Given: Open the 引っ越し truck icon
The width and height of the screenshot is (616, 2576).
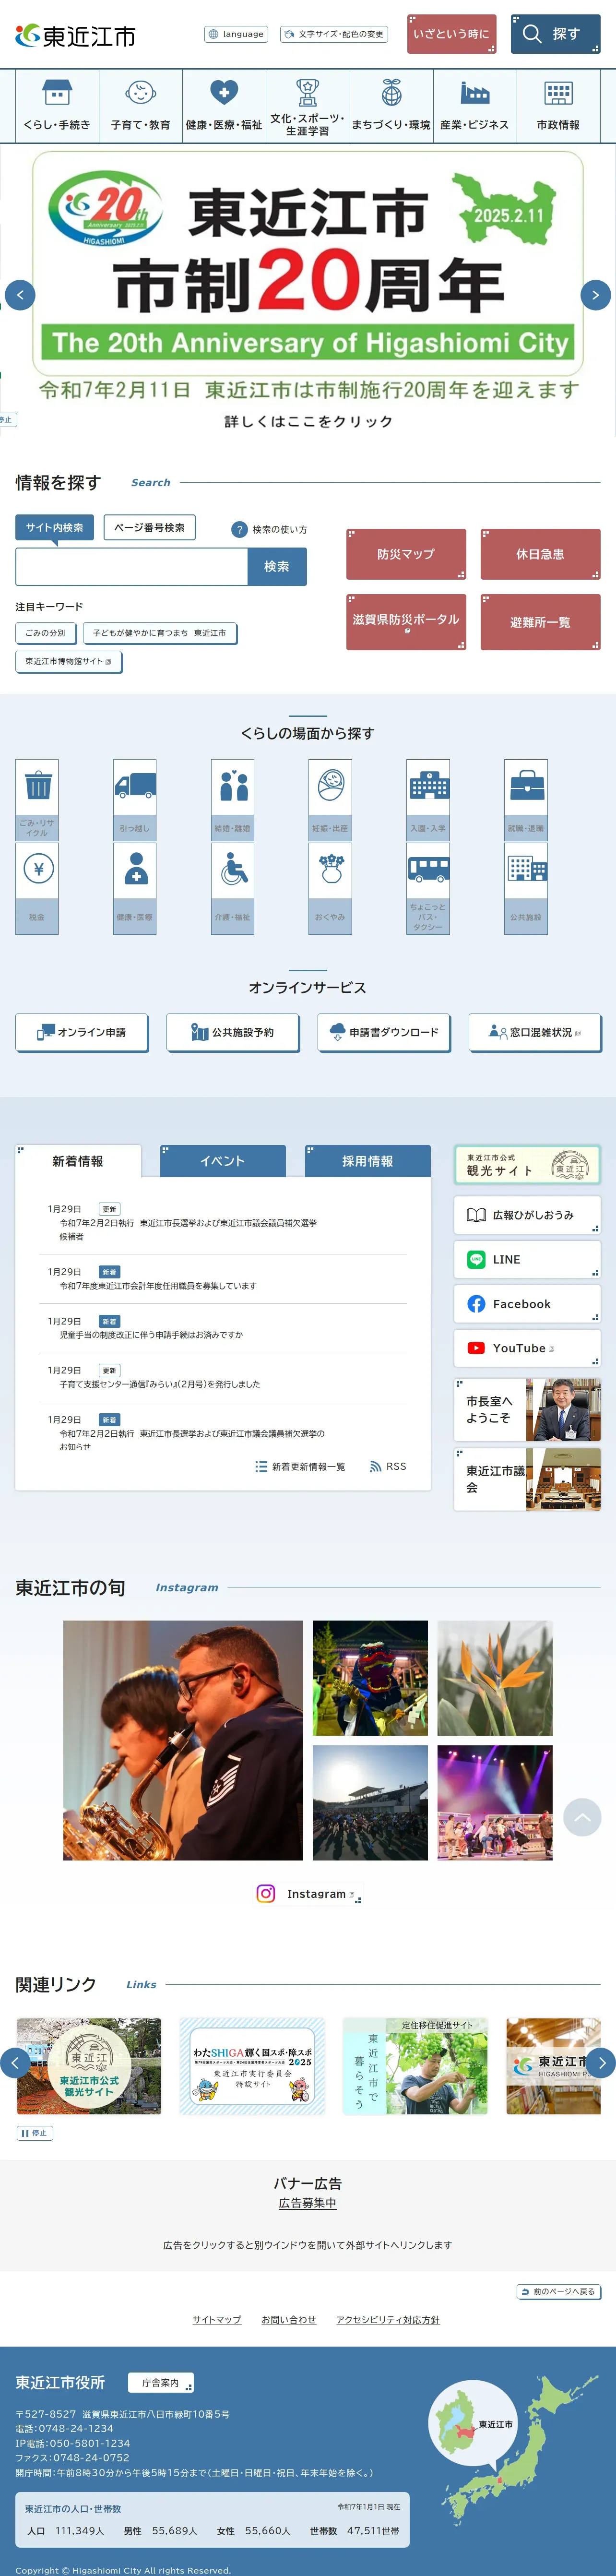Looking at the screenshot, I should [x=134, y=799].
